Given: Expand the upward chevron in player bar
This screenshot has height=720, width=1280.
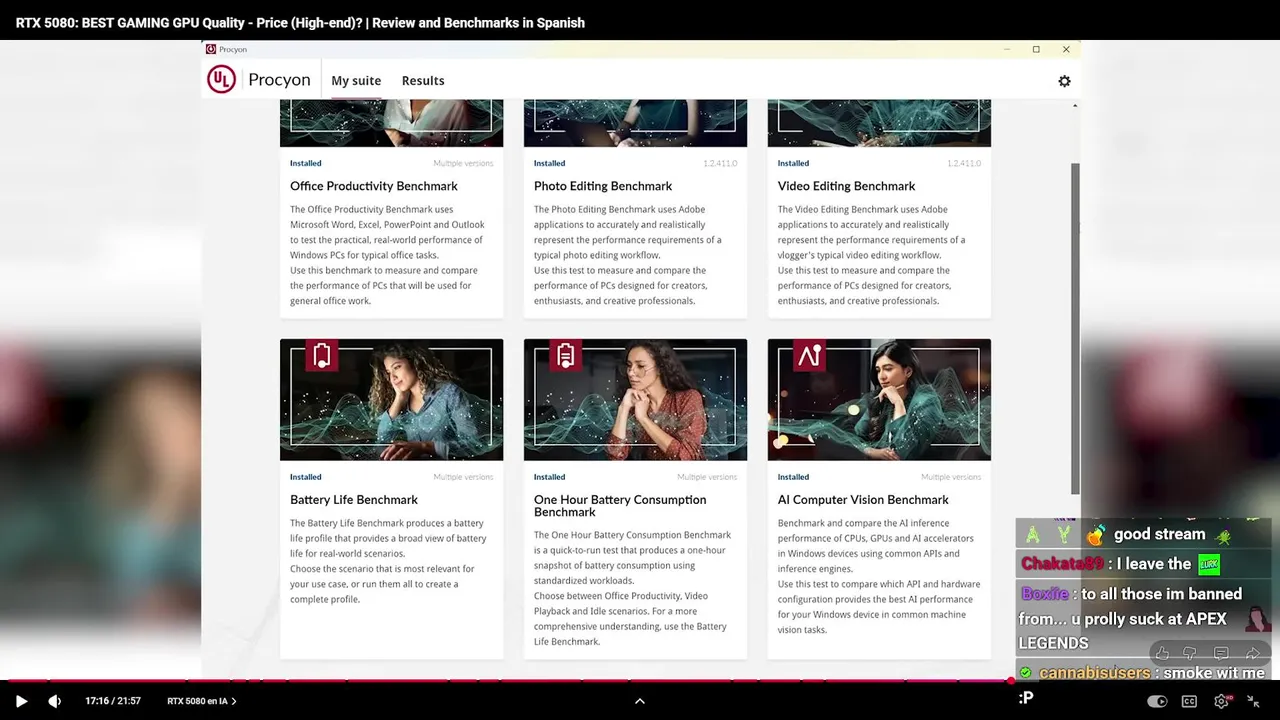Looking at the screenshot, I should [640, 701].
